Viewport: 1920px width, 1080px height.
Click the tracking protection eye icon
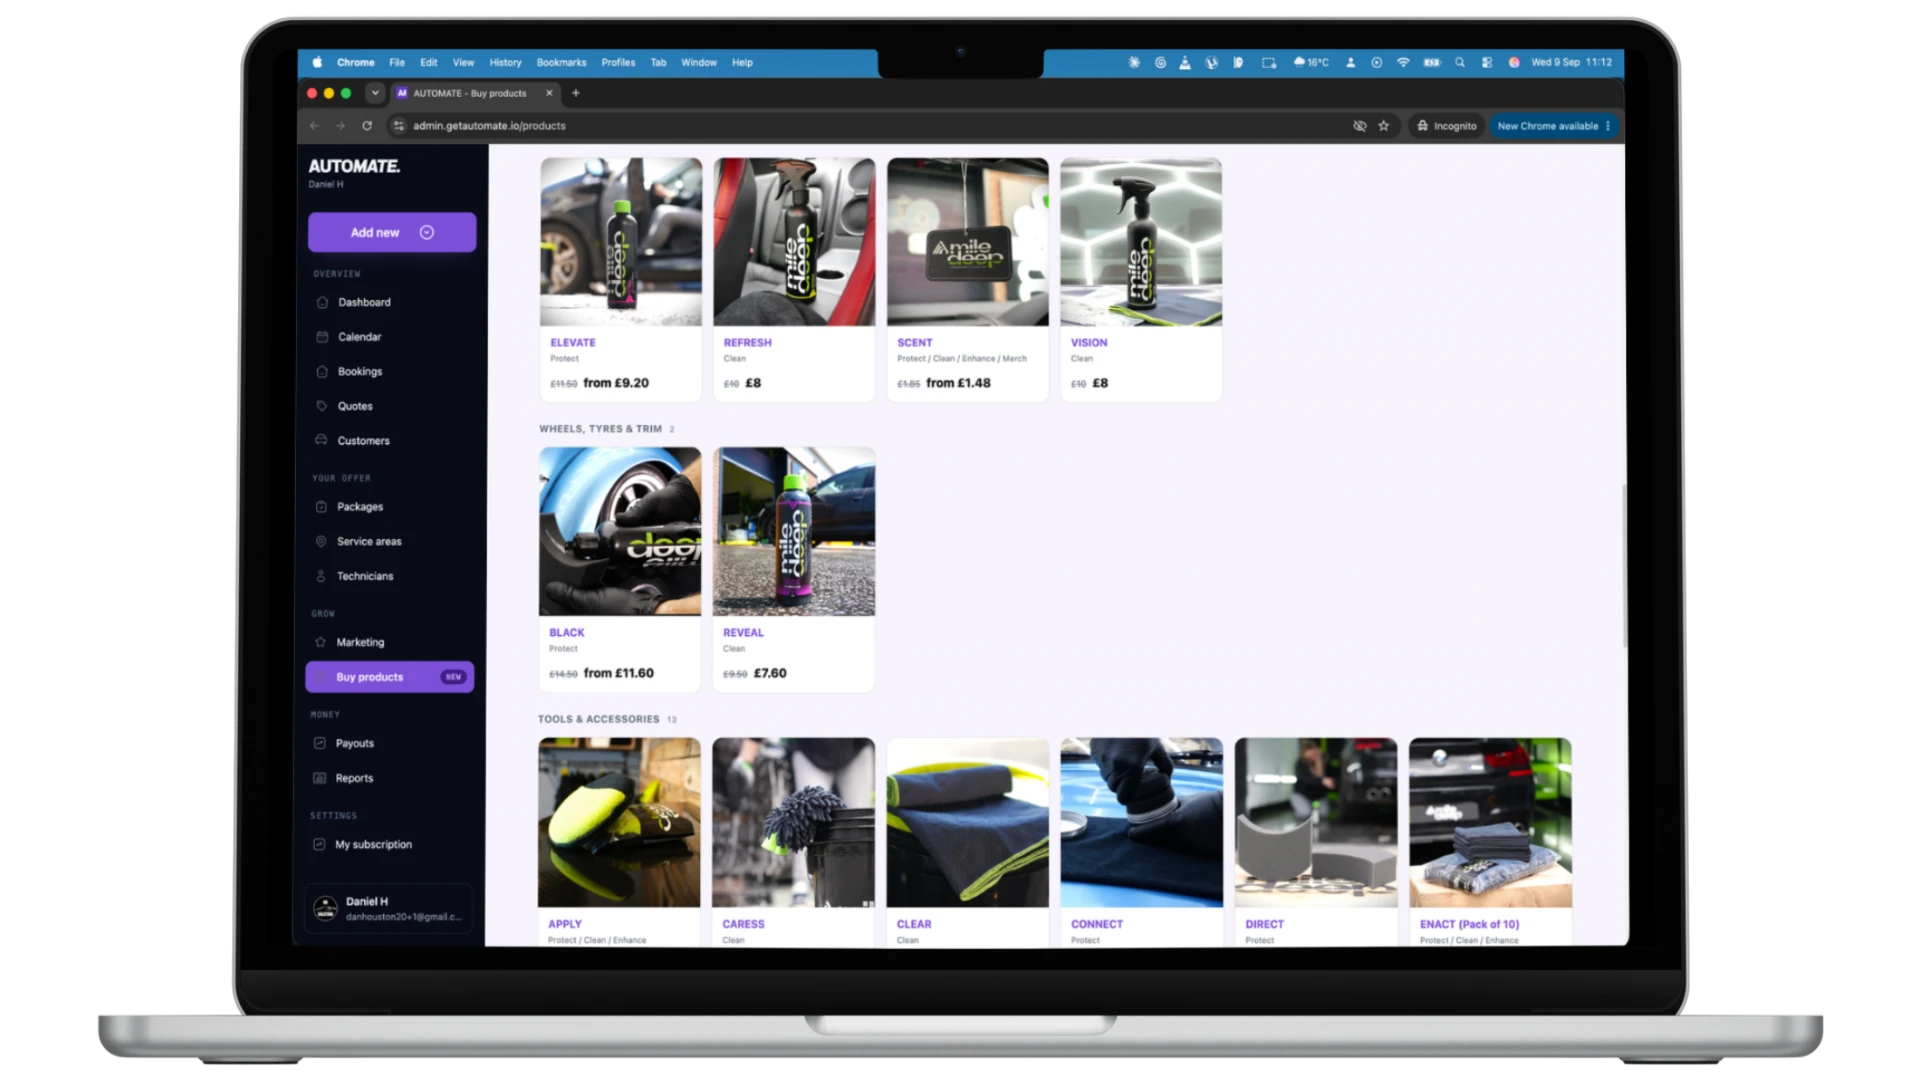tap(1360, 126)
